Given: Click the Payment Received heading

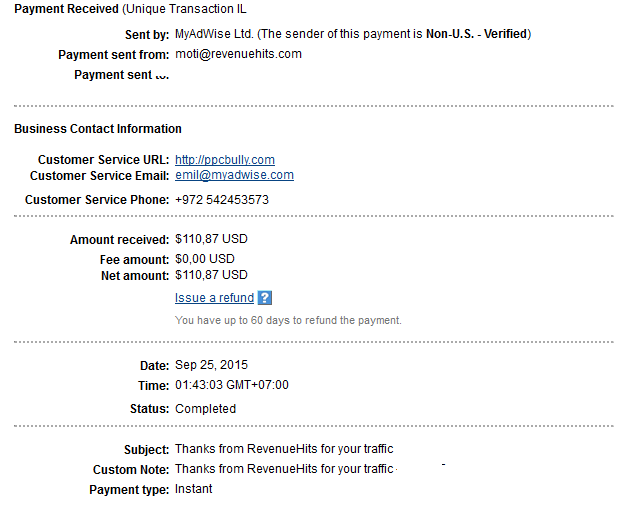Looking at the screenshot, I should pyautogui.click(x=66, y=9).
